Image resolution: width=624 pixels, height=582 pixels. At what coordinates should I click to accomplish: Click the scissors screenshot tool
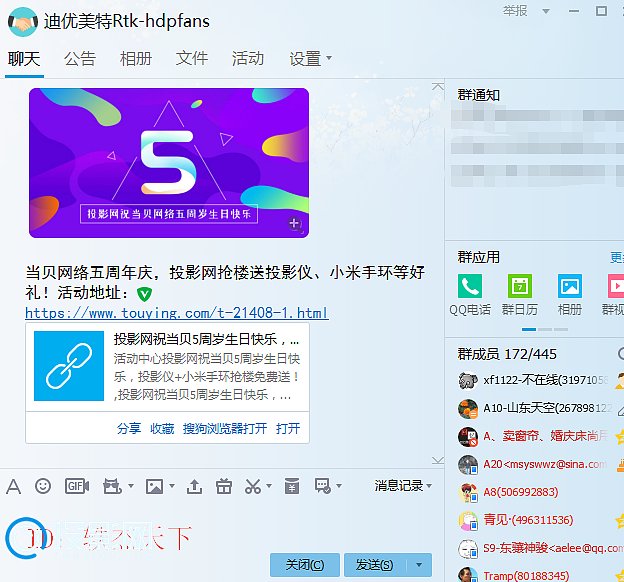[253, 486]
